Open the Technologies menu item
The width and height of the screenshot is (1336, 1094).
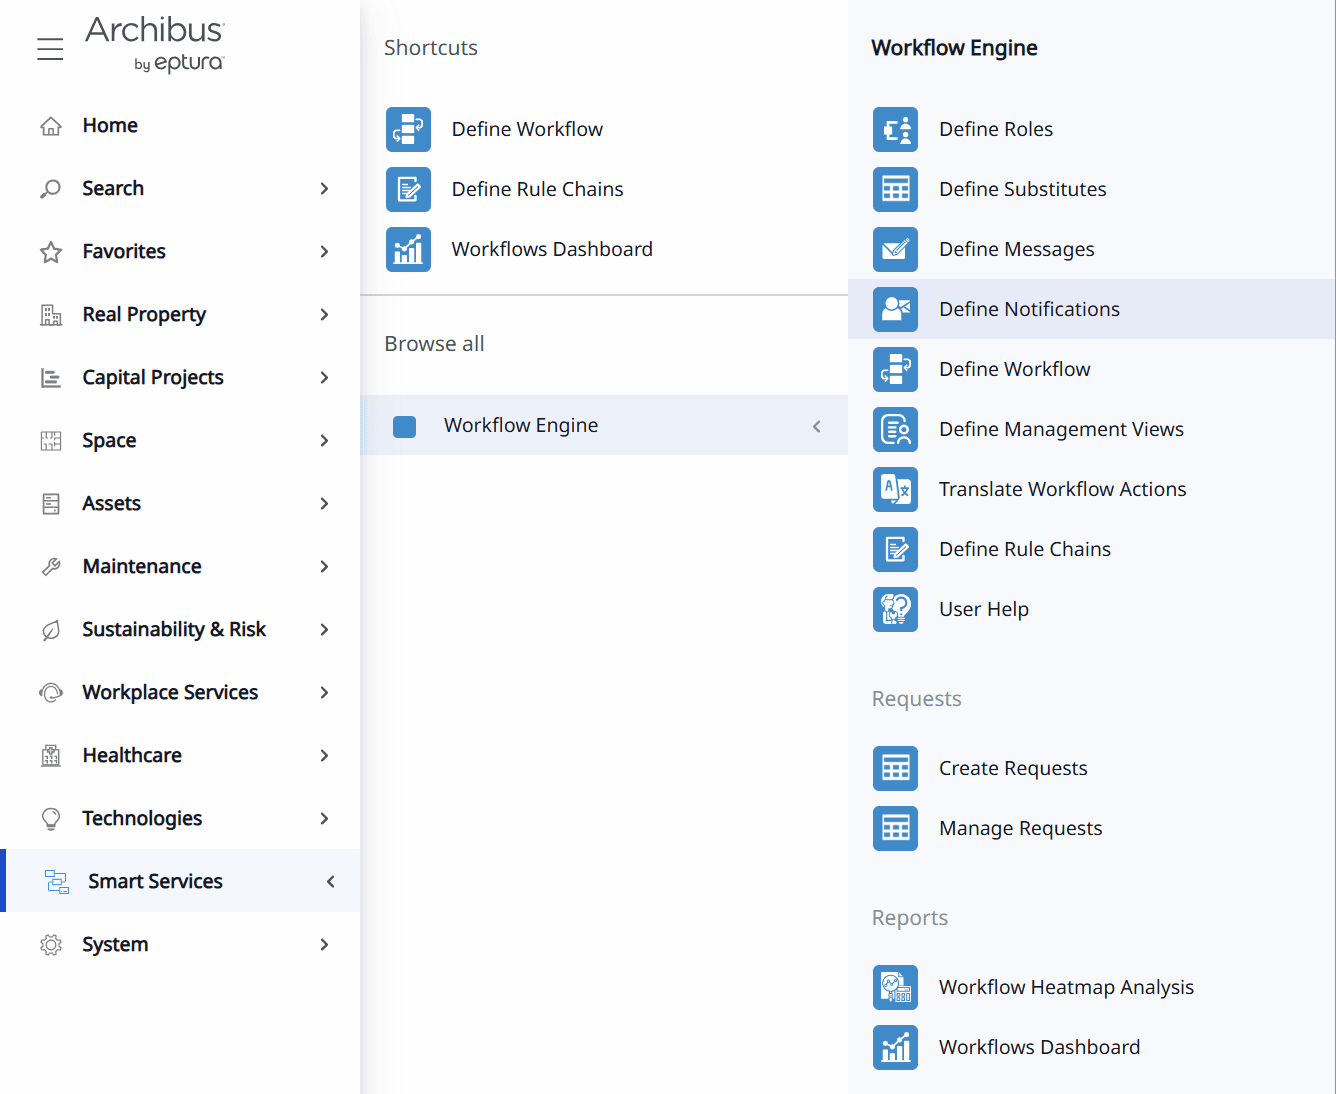180,819
